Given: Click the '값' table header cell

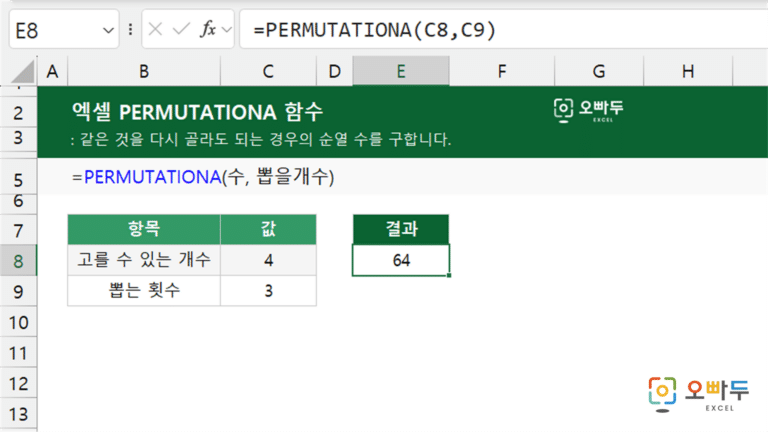Looking at the screenshot, I should pos(268,229).
